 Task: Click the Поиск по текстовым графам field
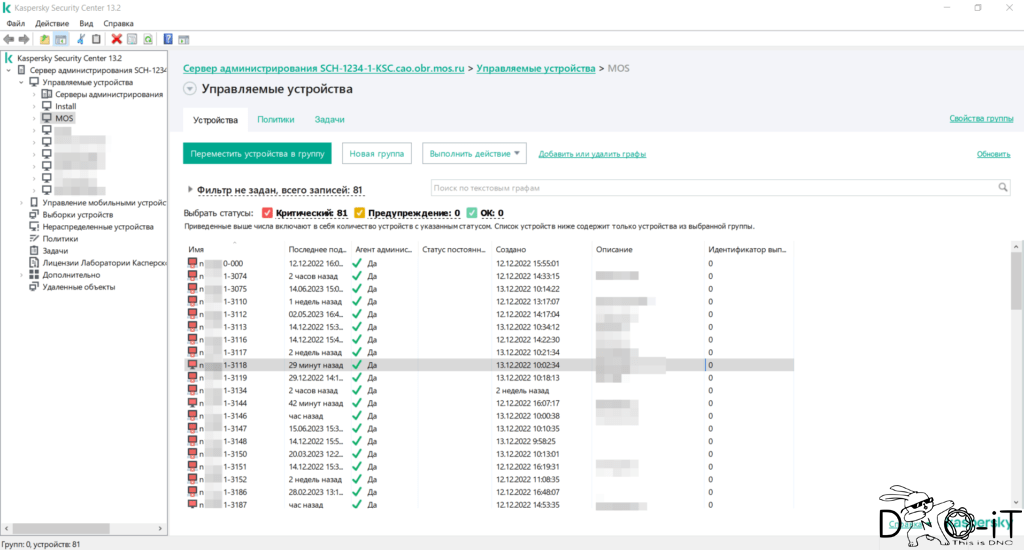713,187
